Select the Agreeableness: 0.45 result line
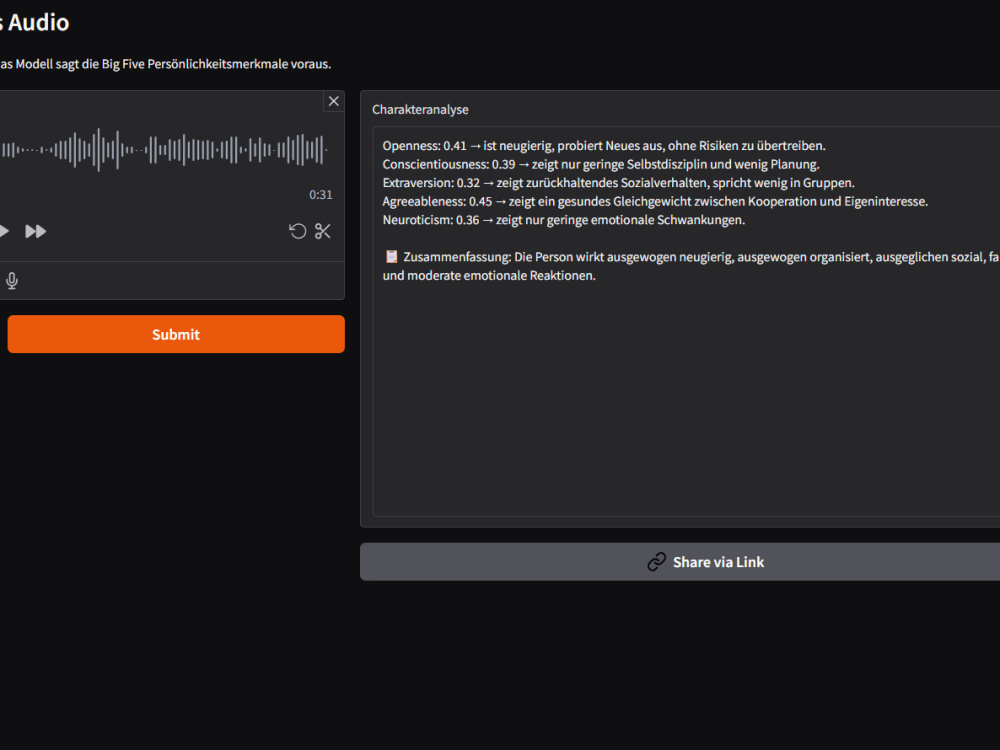 coord(655,202)
